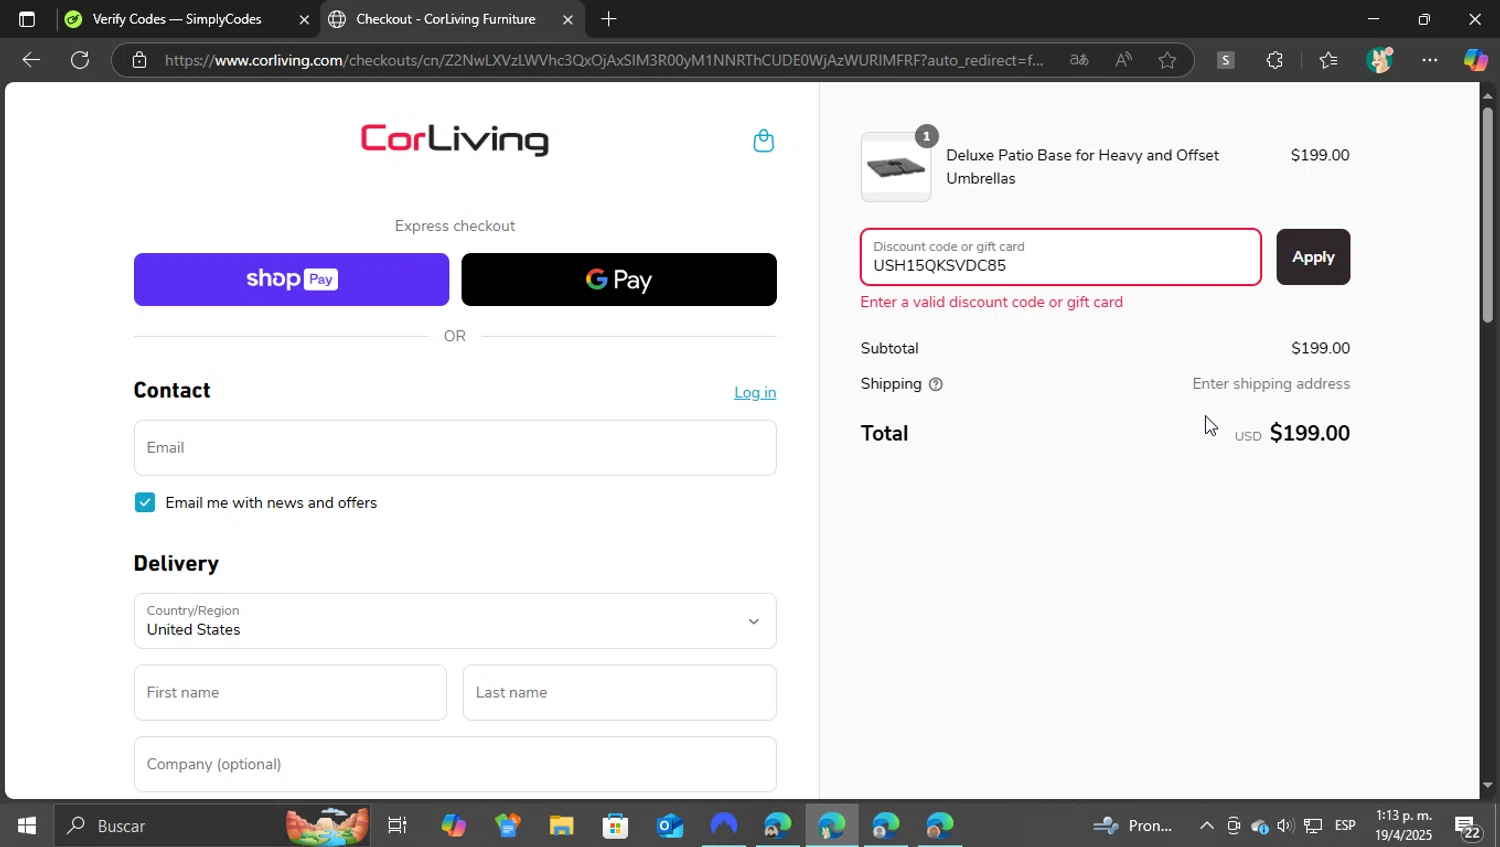This screenshot has height=847, width=1500.
Task: Activate the read aloud icon
Action: 1124,60
